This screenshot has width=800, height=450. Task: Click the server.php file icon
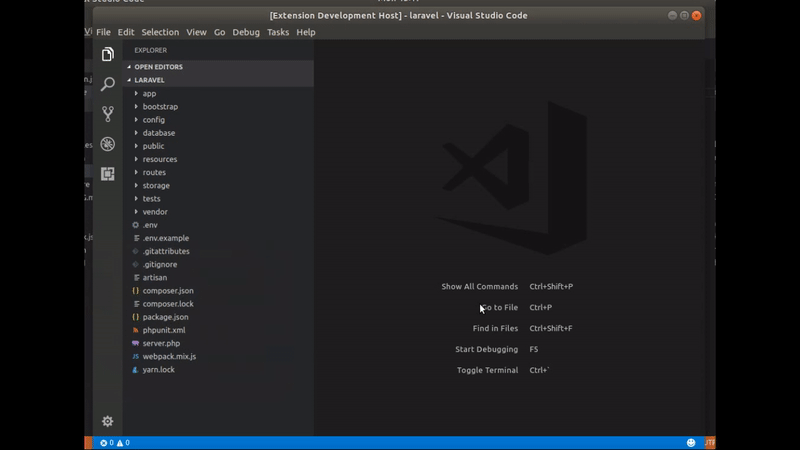pos(135,343)
